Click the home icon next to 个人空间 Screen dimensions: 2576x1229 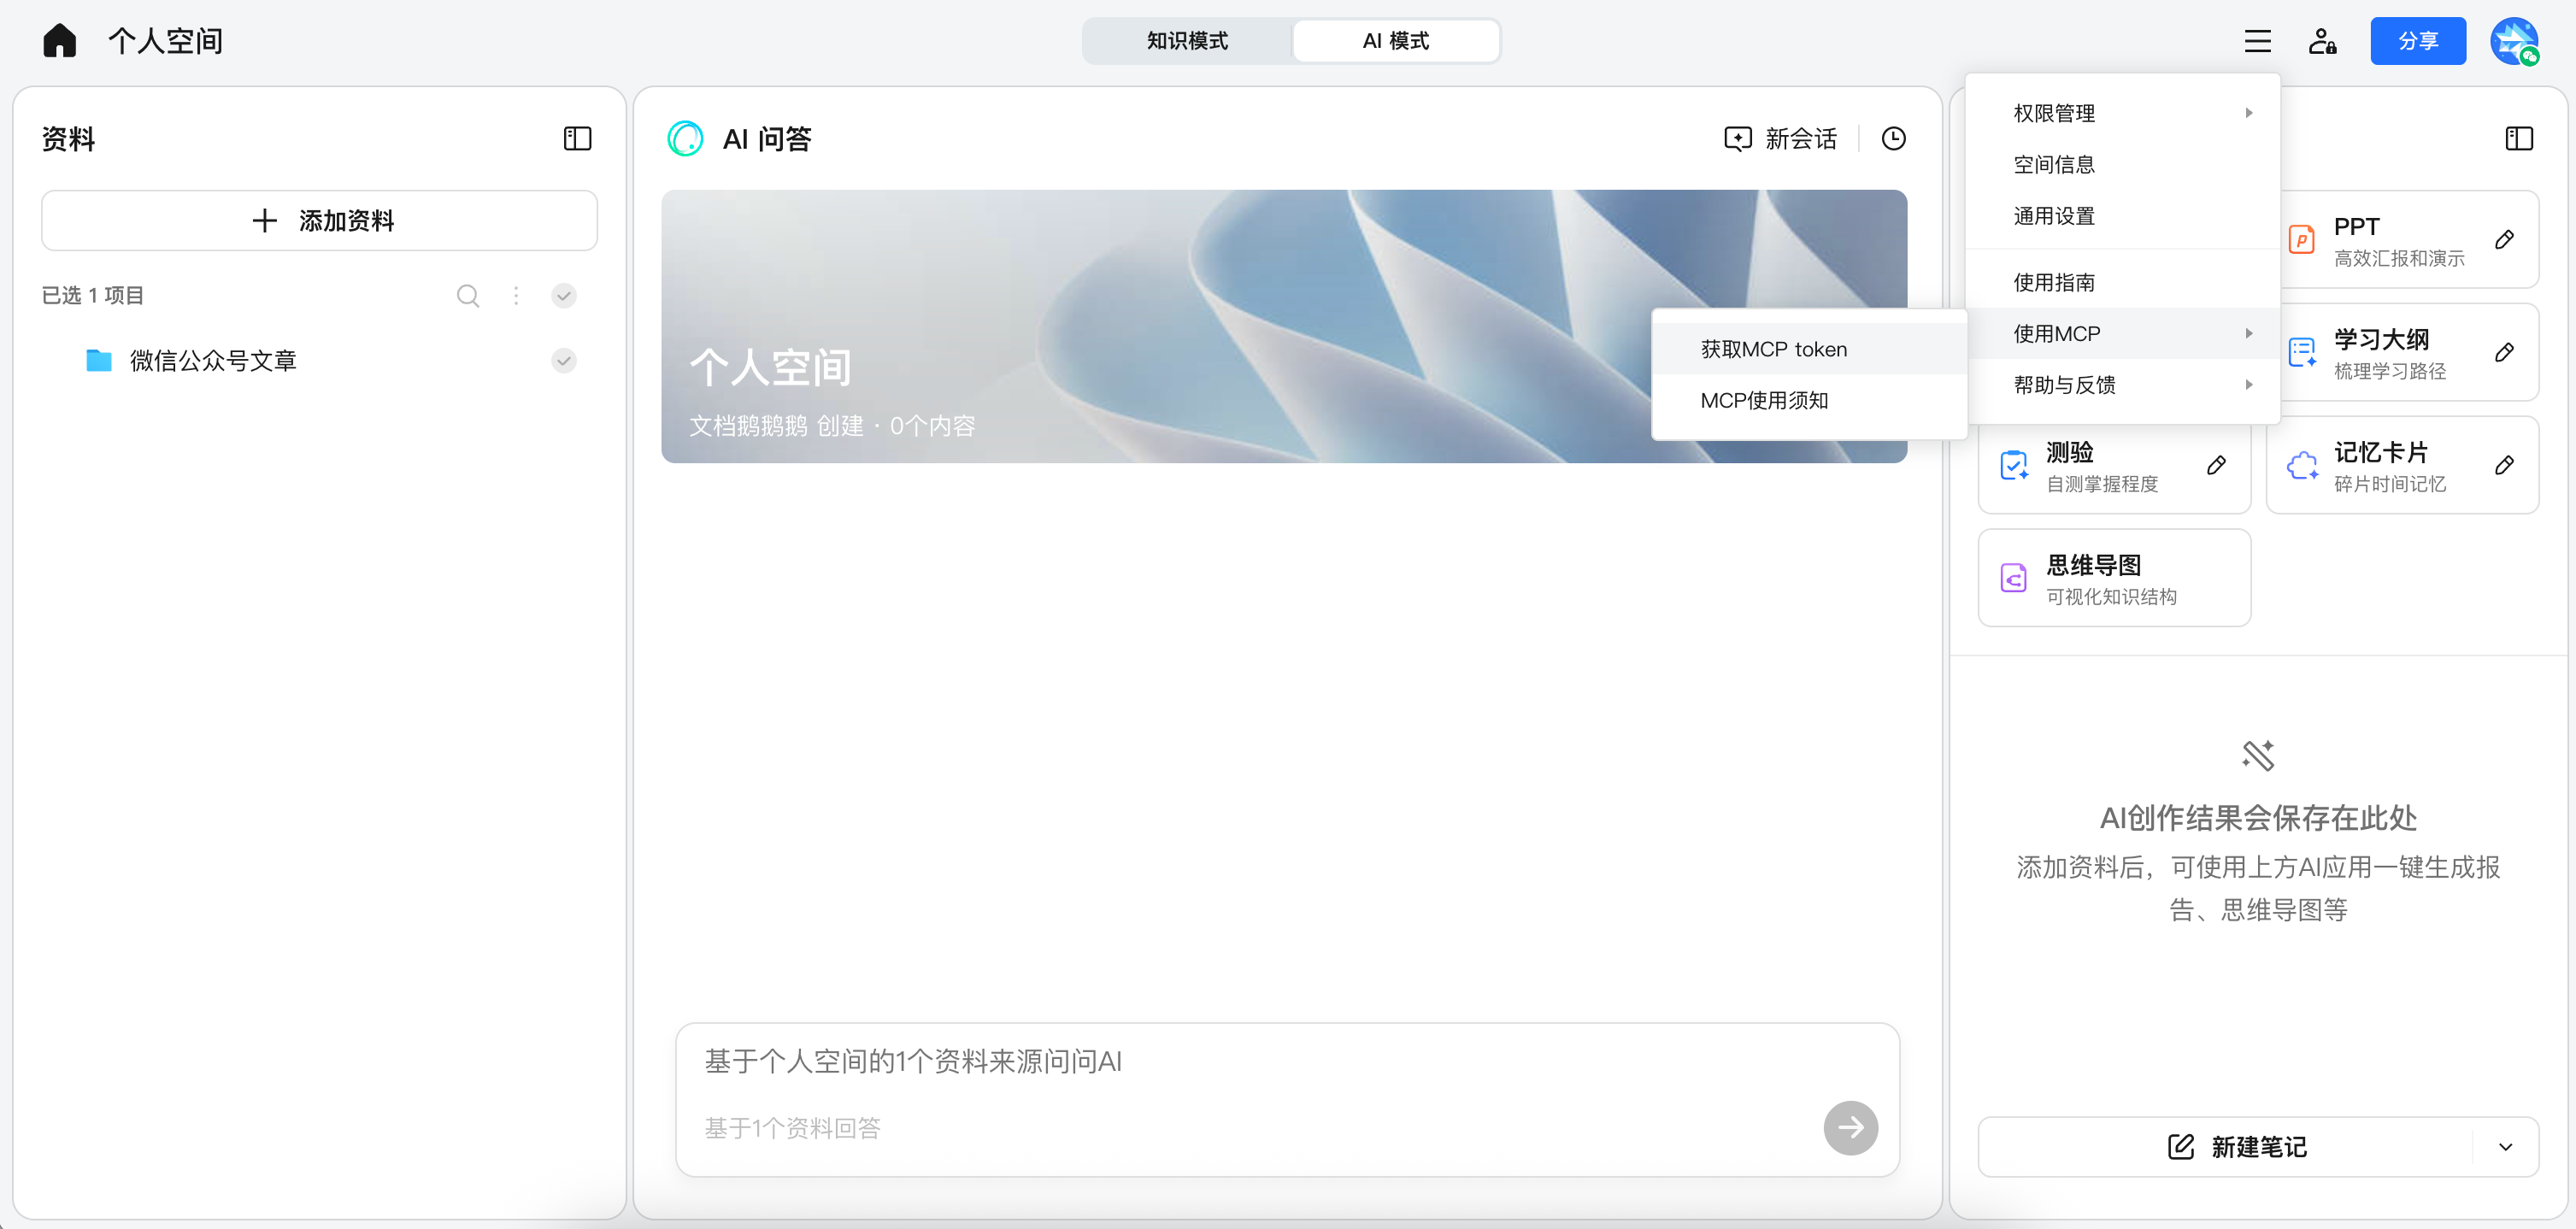pos(59,40)
